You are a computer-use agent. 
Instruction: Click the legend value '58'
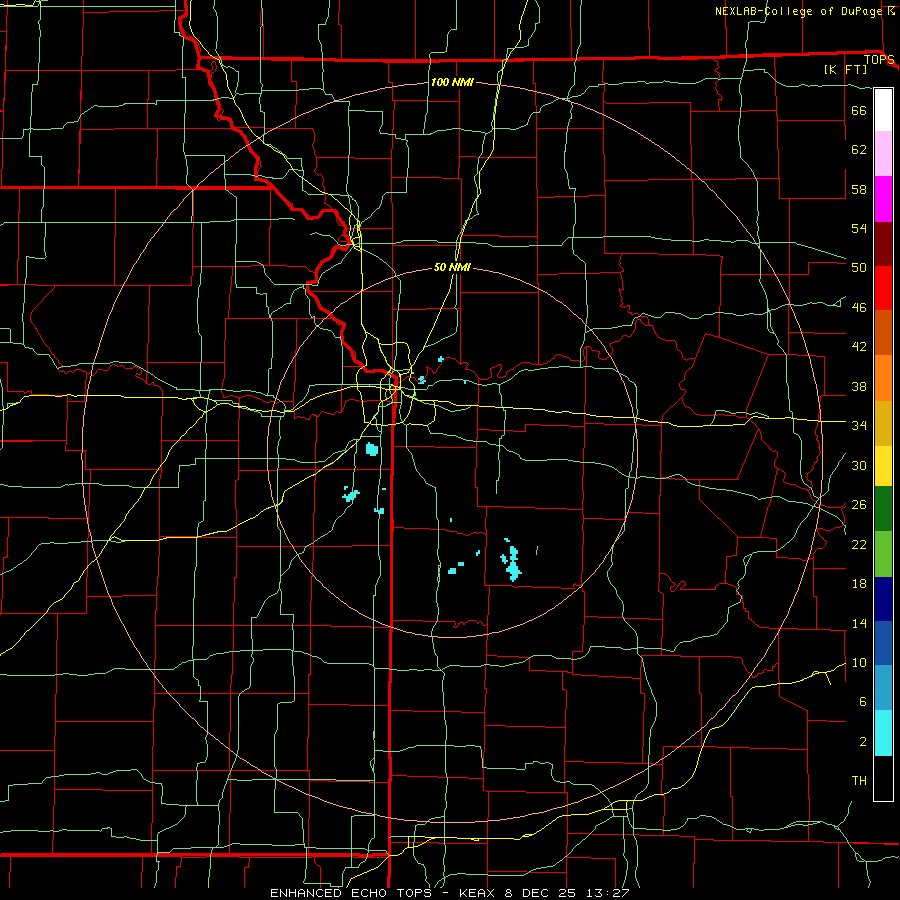click(x=859, y=189)
